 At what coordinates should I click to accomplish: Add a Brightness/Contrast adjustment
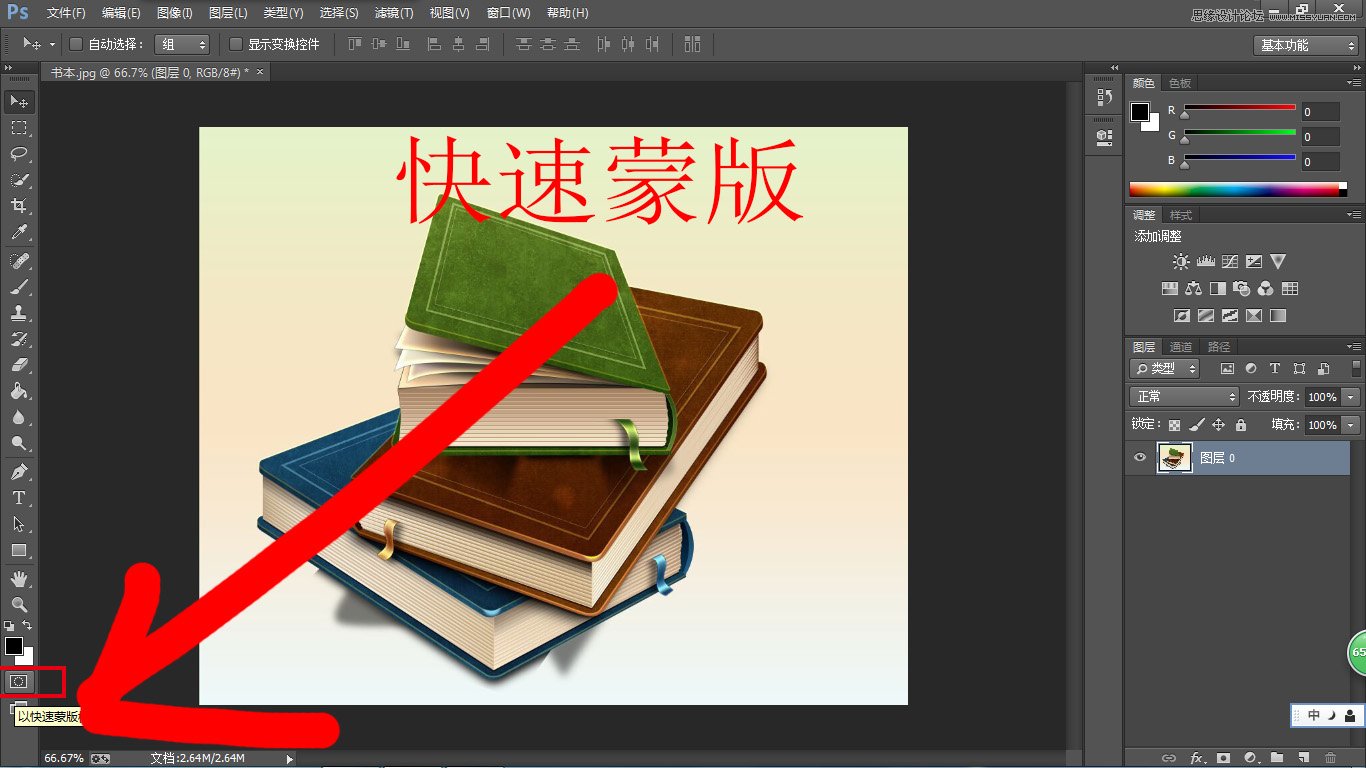pos(1181,262)
